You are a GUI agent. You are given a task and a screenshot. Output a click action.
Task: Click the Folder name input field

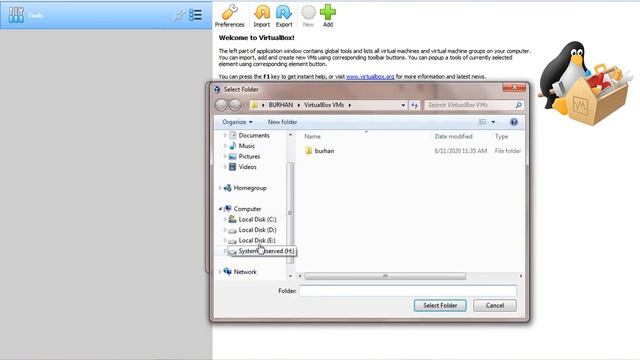[x=408, y=291]
